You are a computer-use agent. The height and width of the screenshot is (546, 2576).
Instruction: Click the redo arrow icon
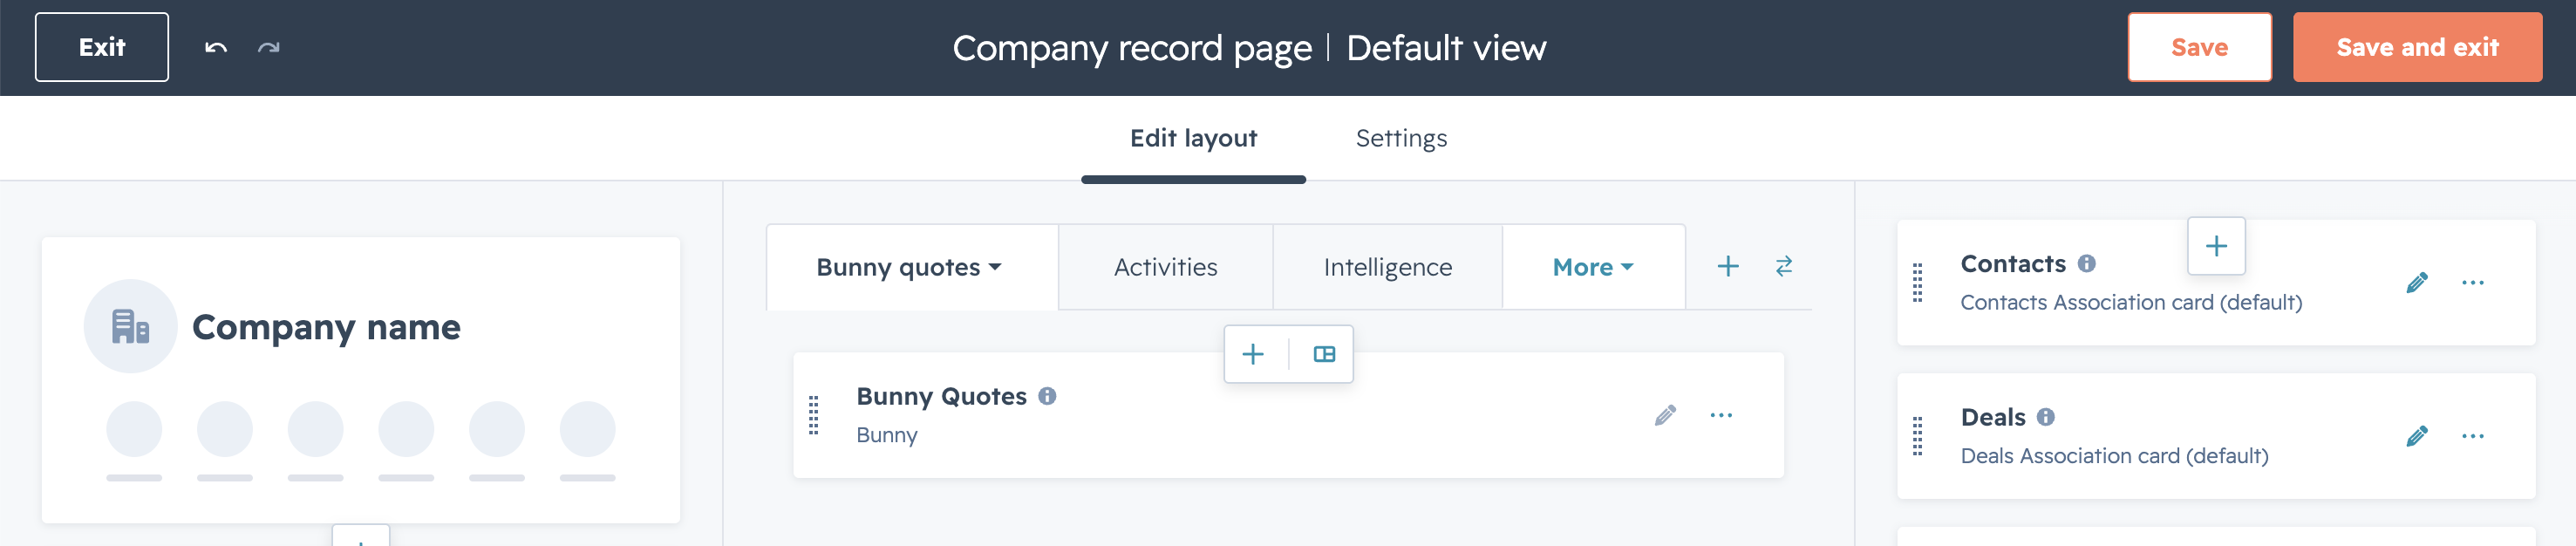[x=268, y=47]
